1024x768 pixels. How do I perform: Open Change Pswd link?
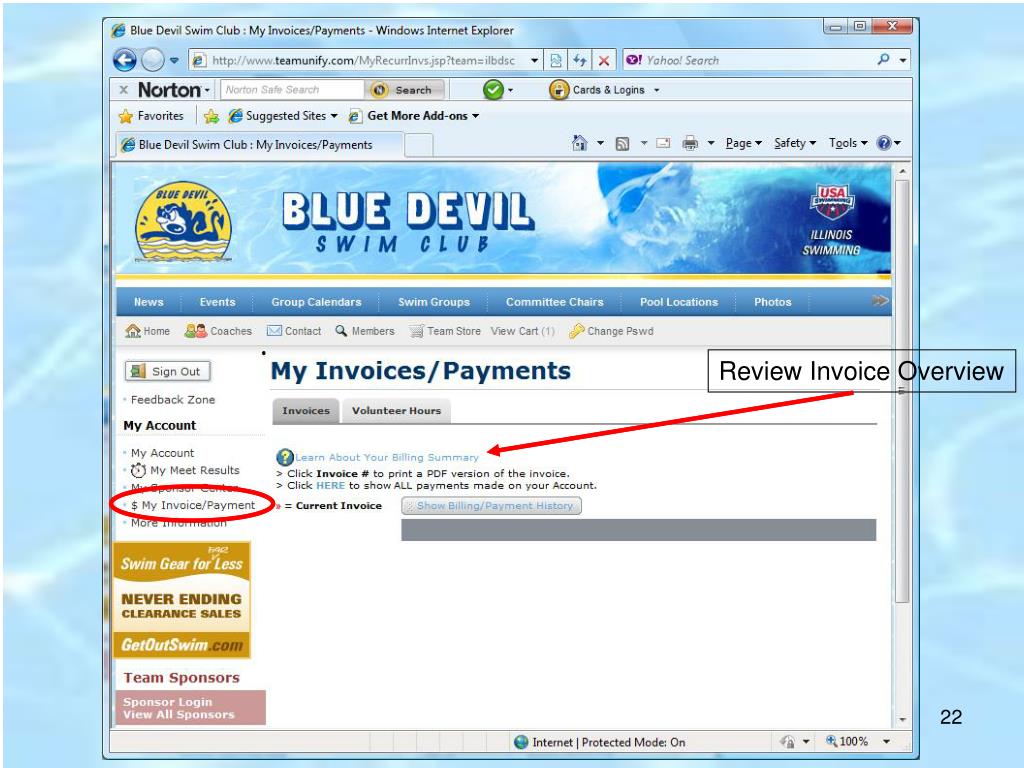click(611, 331)
